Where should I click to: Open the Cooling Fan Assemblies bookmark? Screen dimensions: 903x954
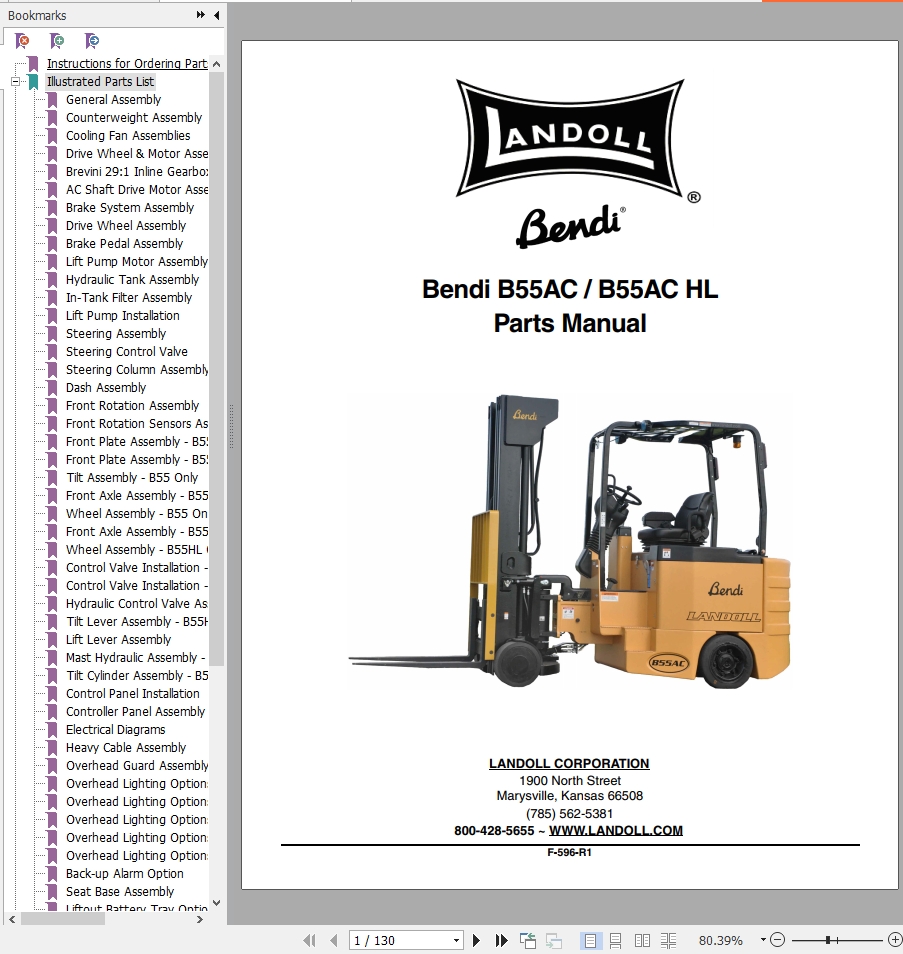pyautogui.click(x=128, y=136)
